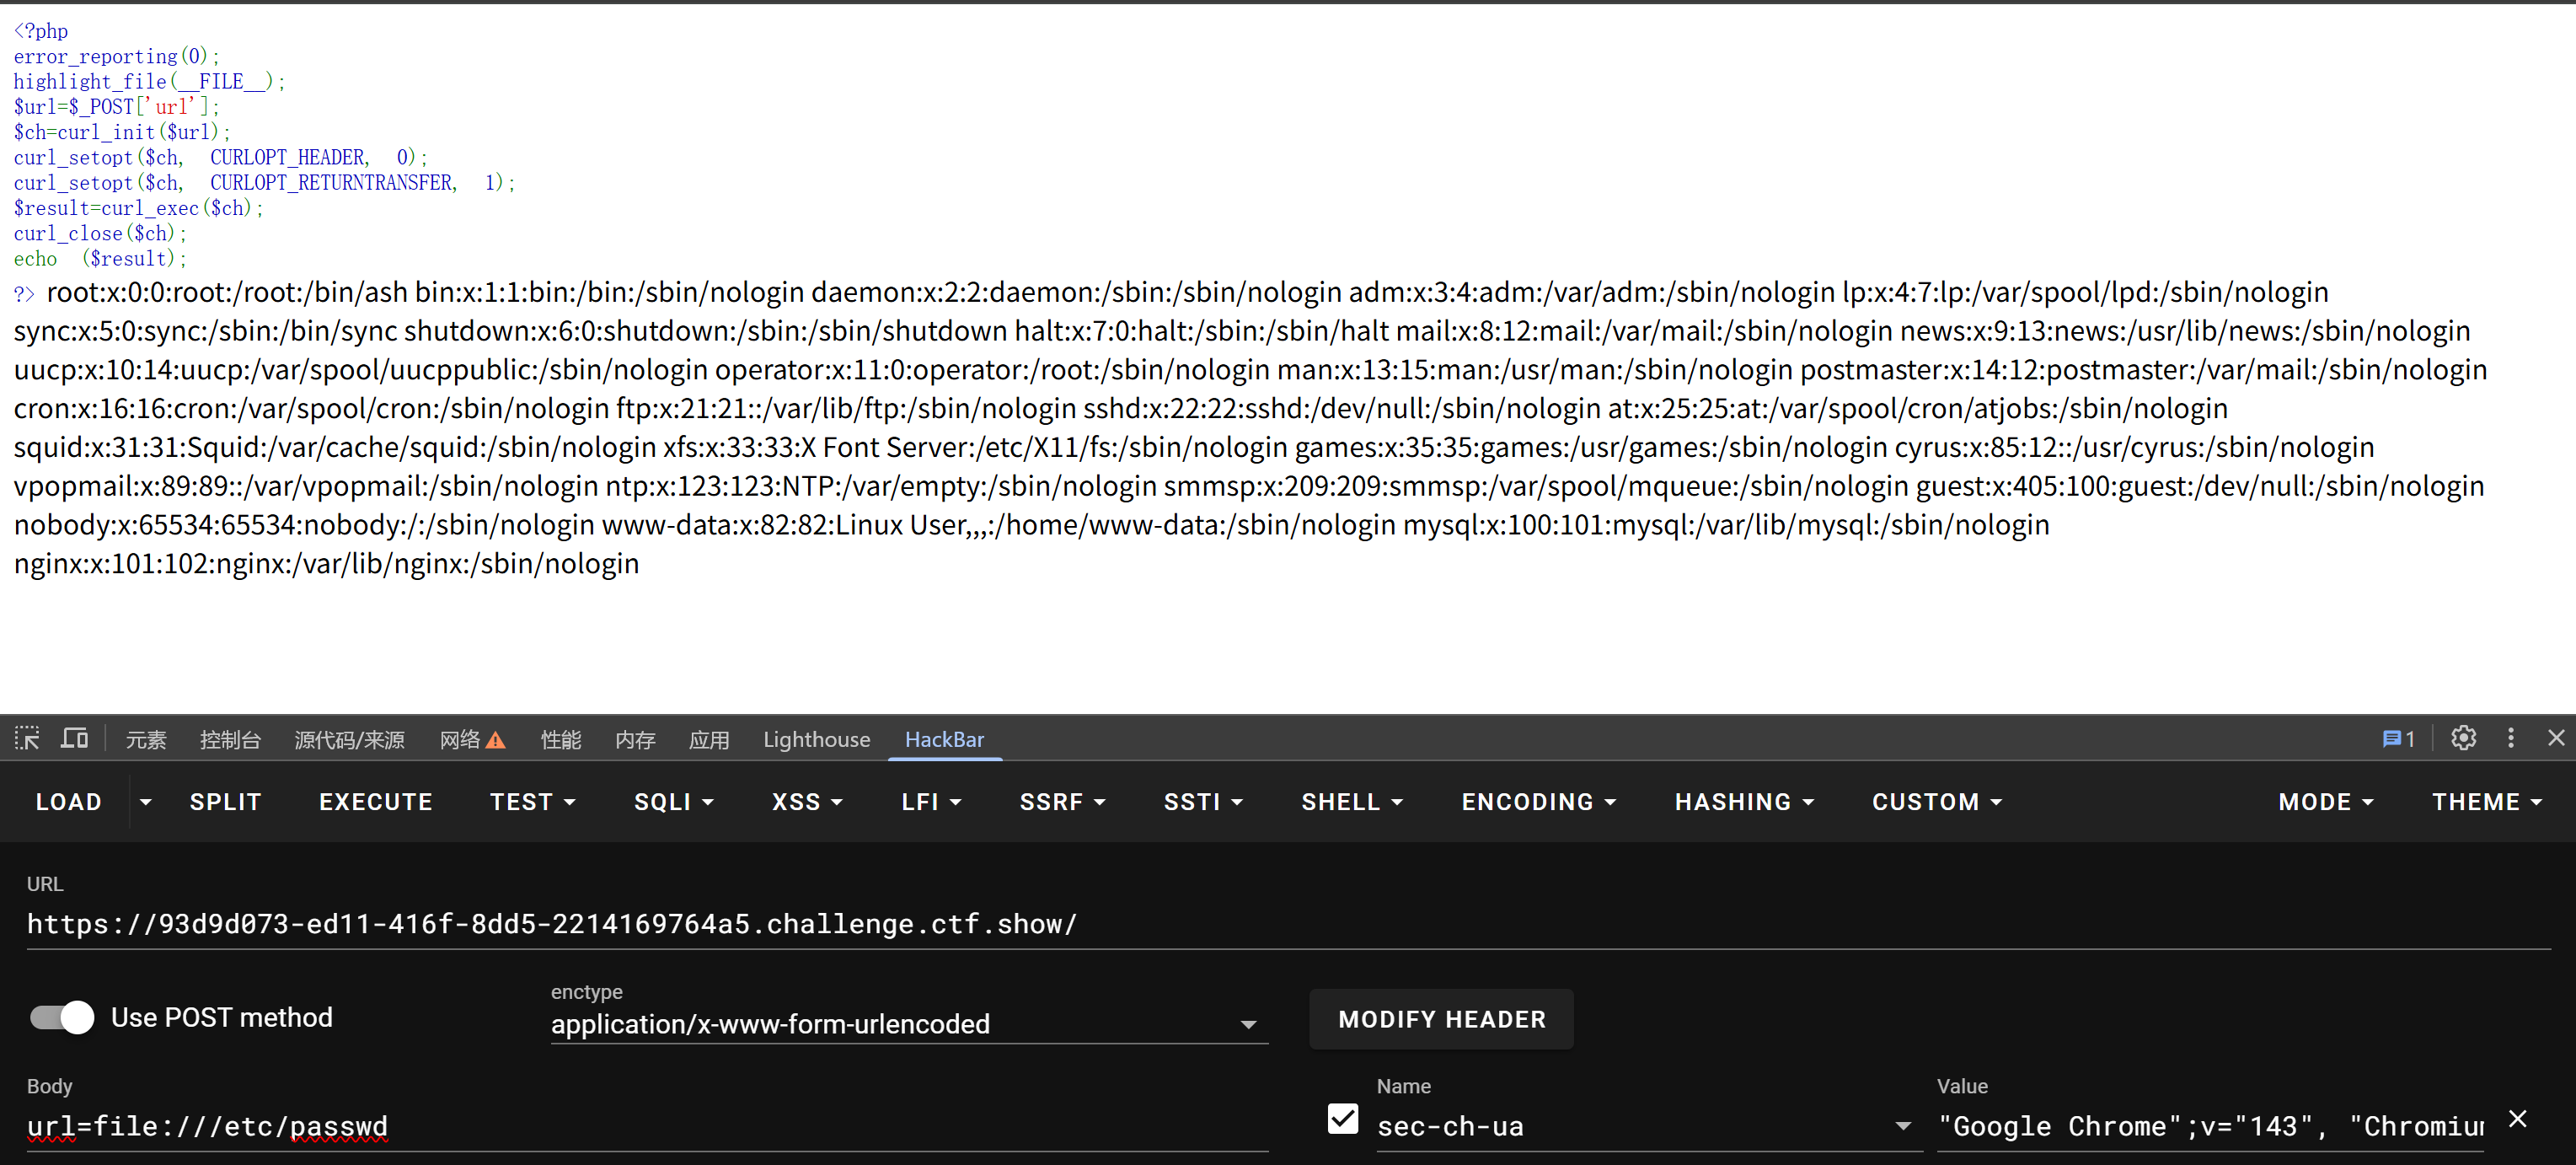
Task: Switch to the Lighthouse tab
Action: tap(816, 740)
